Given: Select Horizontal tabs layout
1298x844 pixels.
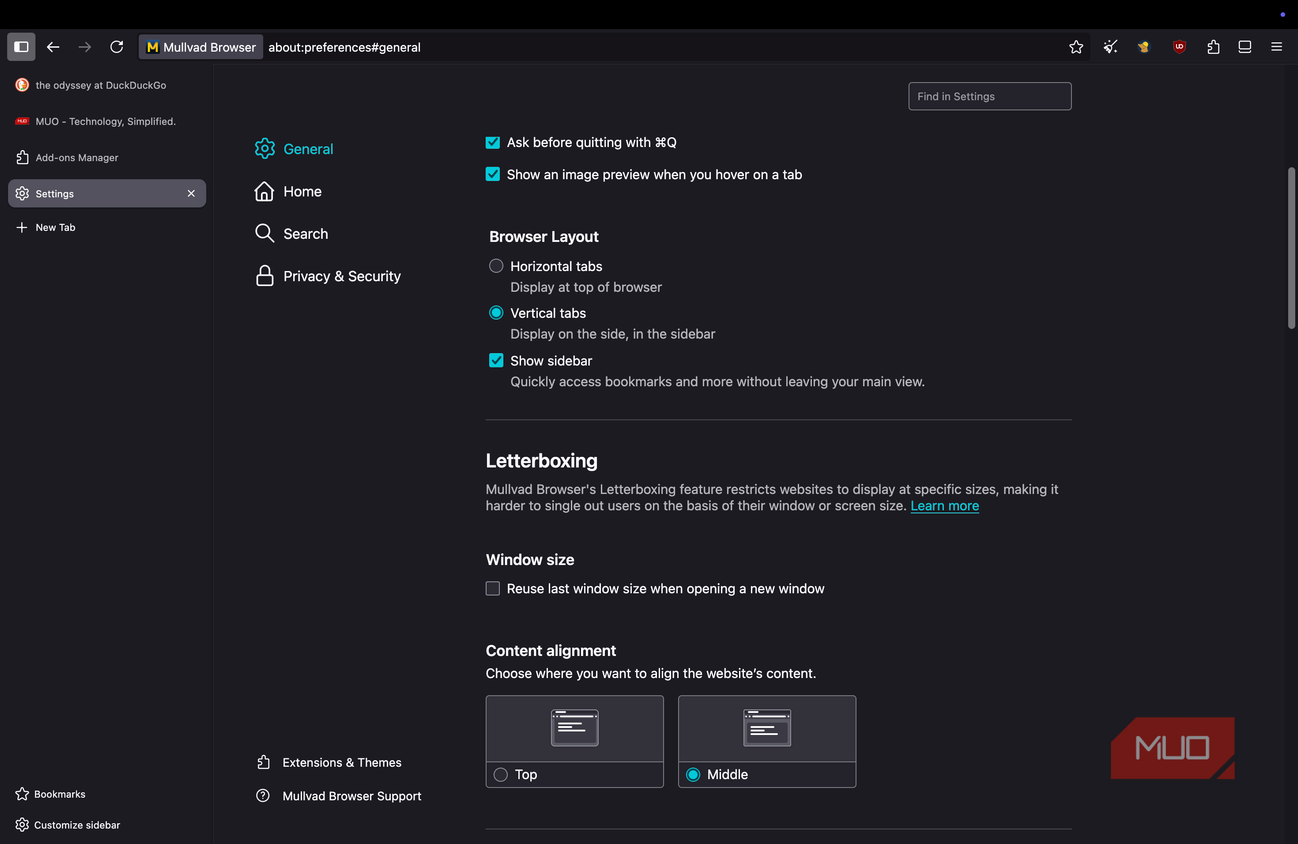Looking at the screenshot, I should [496, 266].
